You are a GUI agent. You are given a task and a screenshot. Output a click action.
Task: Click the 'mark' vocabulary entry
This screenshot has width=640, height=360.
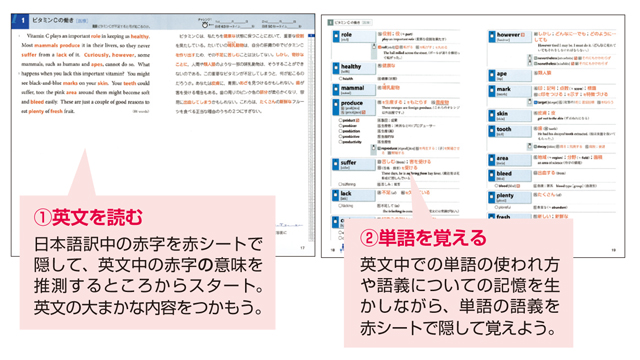(510, 91)
